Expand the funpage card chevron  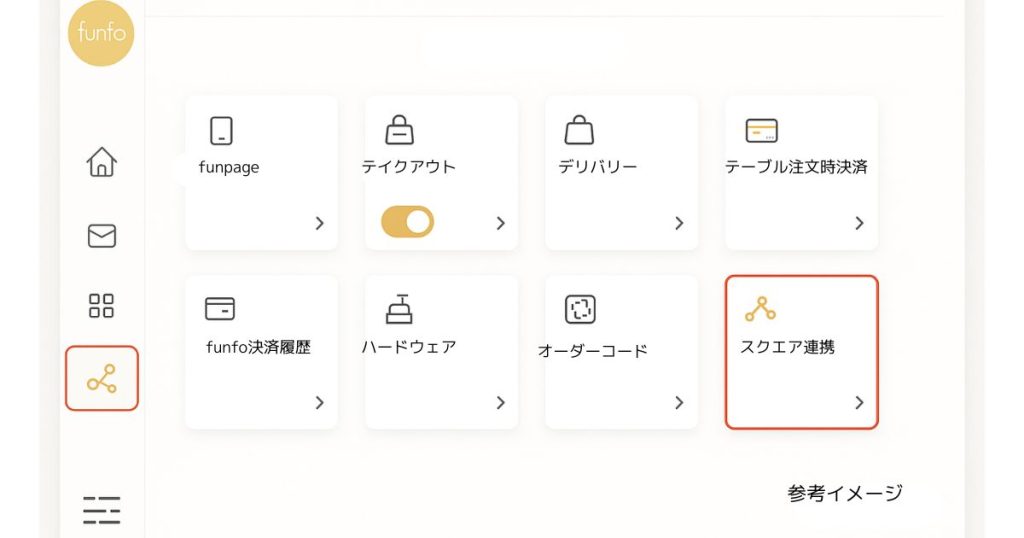click(319, 223)
